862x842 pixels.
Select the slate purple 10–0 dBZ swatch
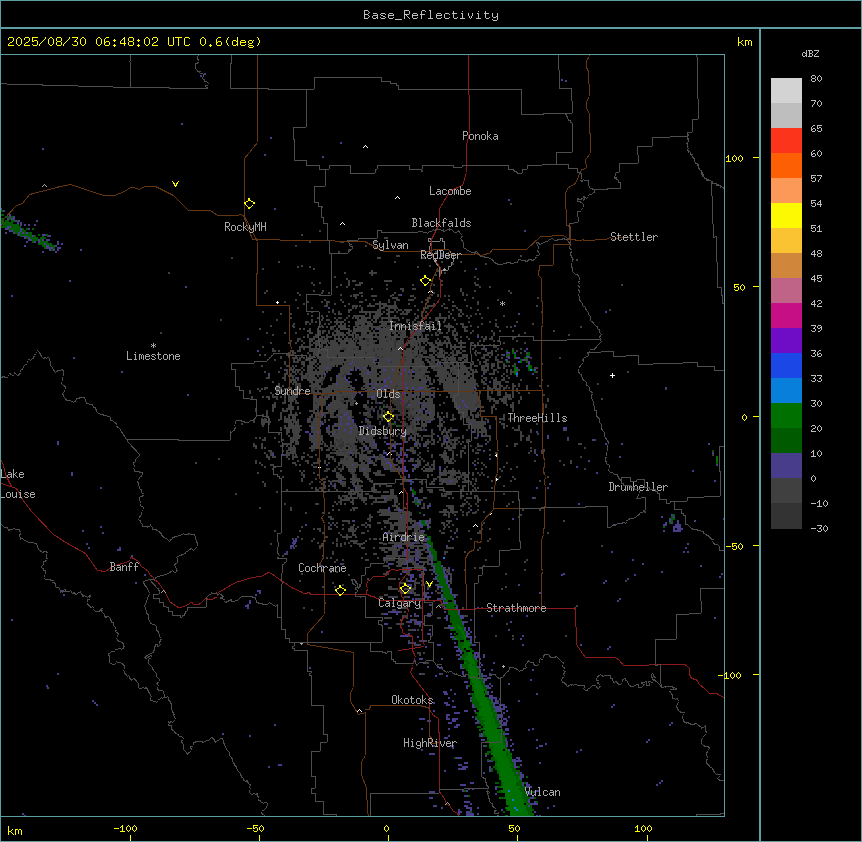coord(786,466)
